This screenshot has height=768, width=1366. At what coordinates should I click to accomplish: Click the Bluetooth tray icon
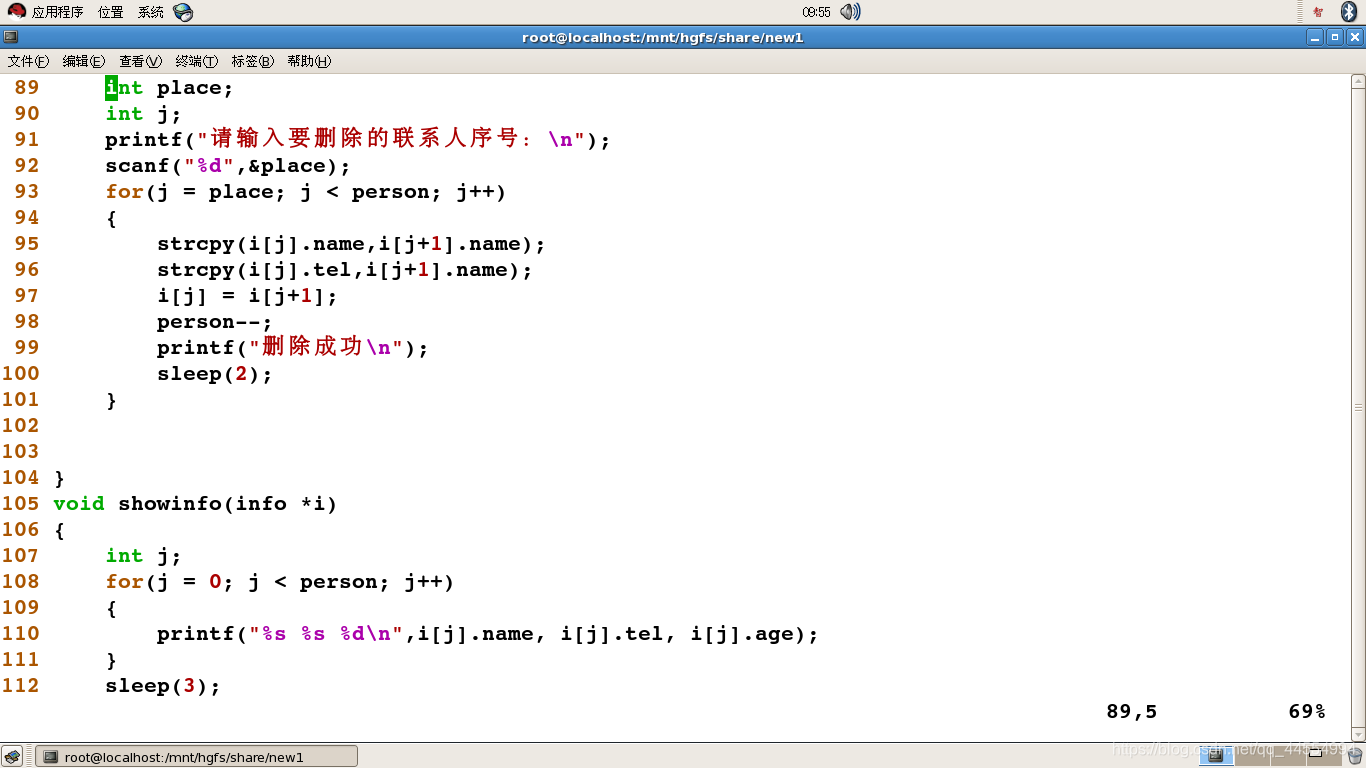tap(1348, 12)
